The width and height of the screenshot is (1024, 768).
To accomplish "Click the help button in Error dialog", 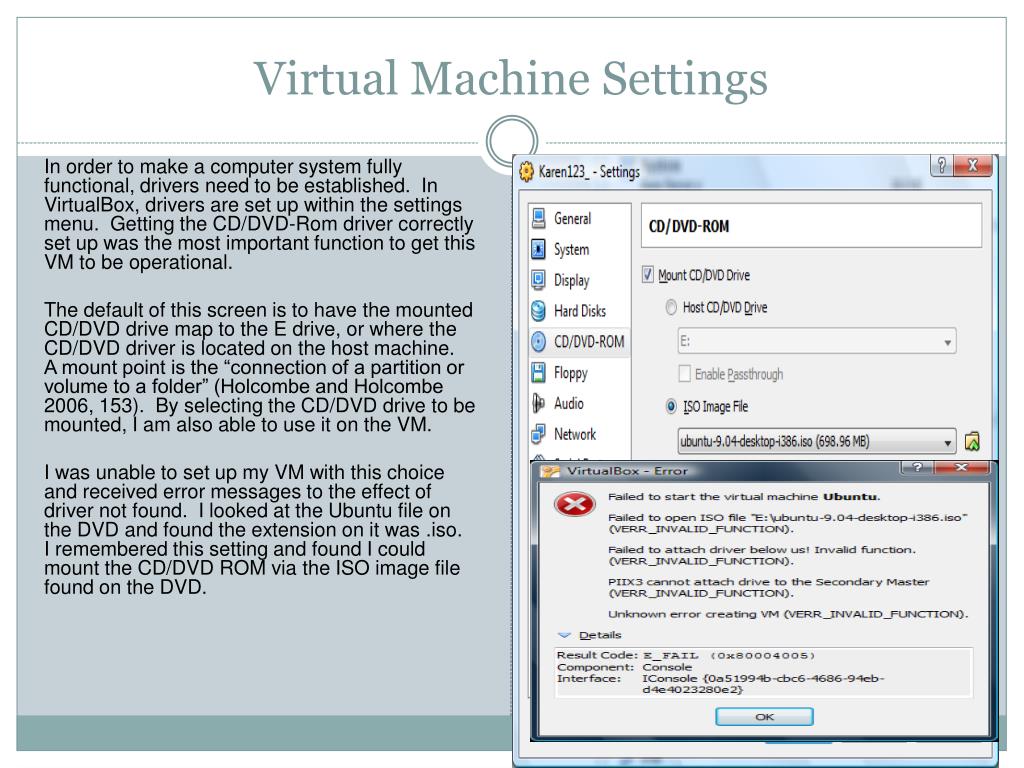I will coord(917,467).
